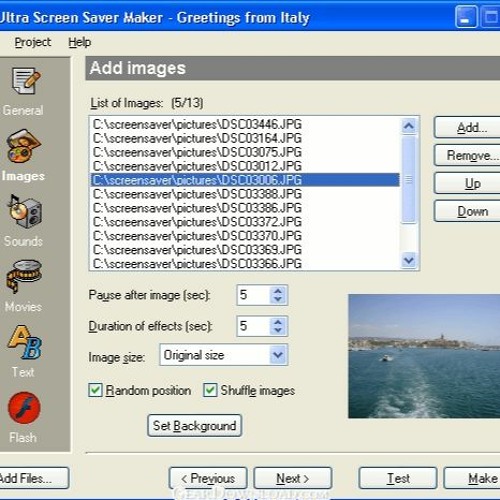Image resolution: width=500 pixels, height=500 pixels.
Task: Select DSC03366.JPG in the list
Action: [245, 263]
